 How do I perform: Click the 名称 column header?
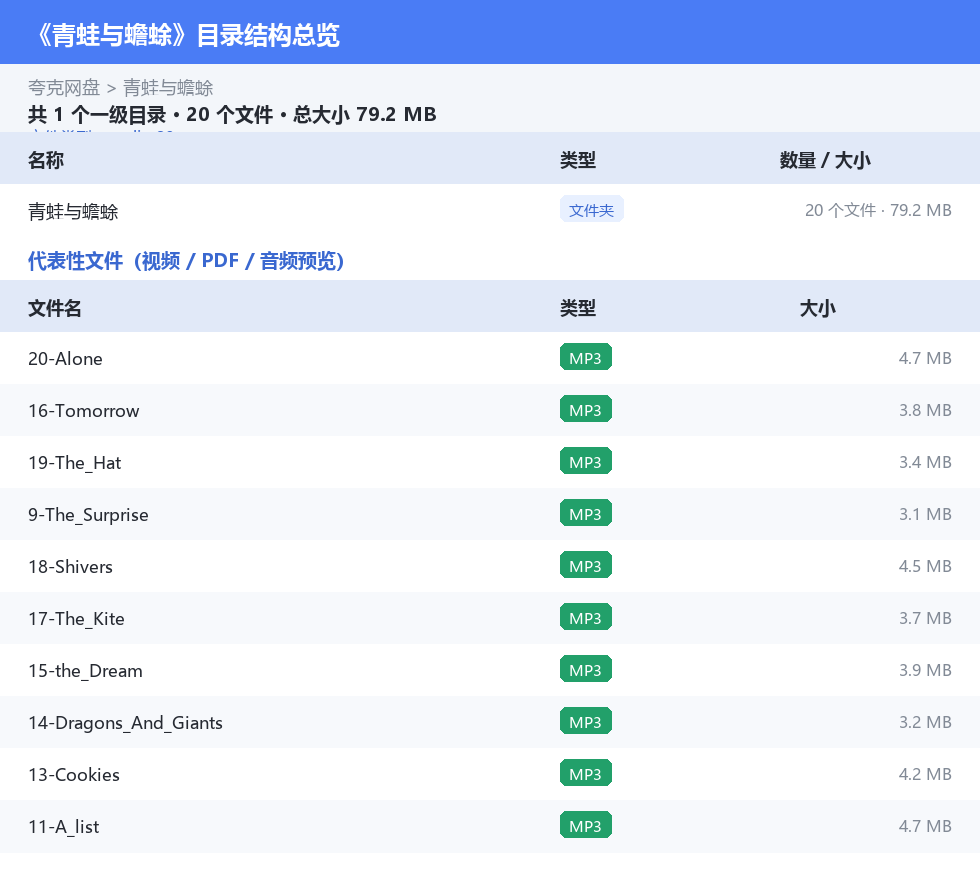pyautogui.click(x=46, y=160)
